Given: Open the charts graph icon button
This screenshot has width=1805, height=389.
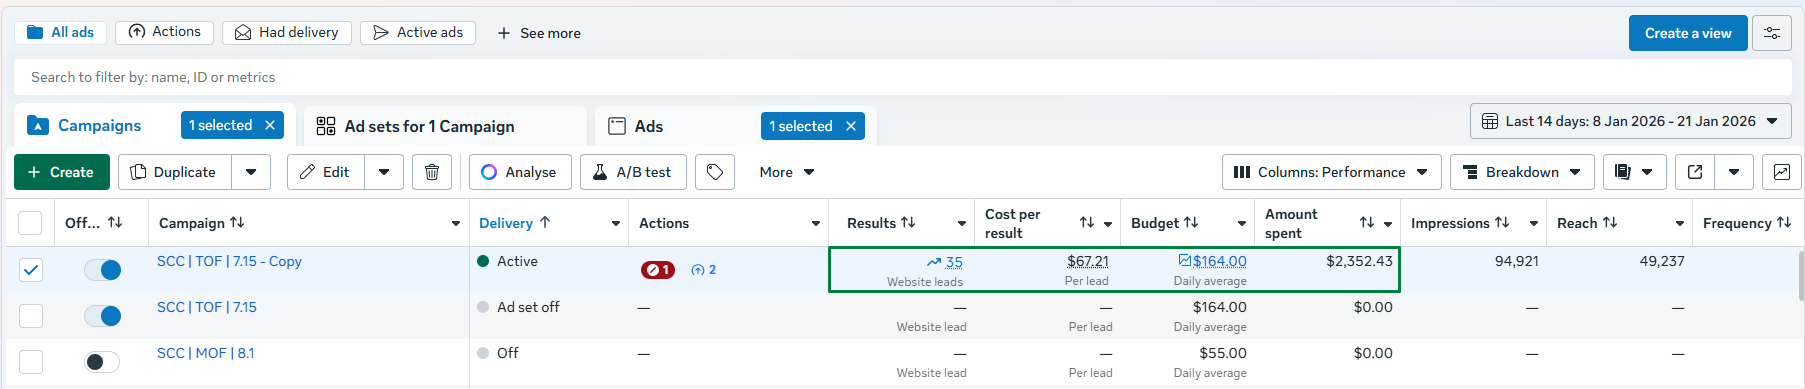Looking at the screenshot, I should pyautogui.click(x=1782, y=172).
